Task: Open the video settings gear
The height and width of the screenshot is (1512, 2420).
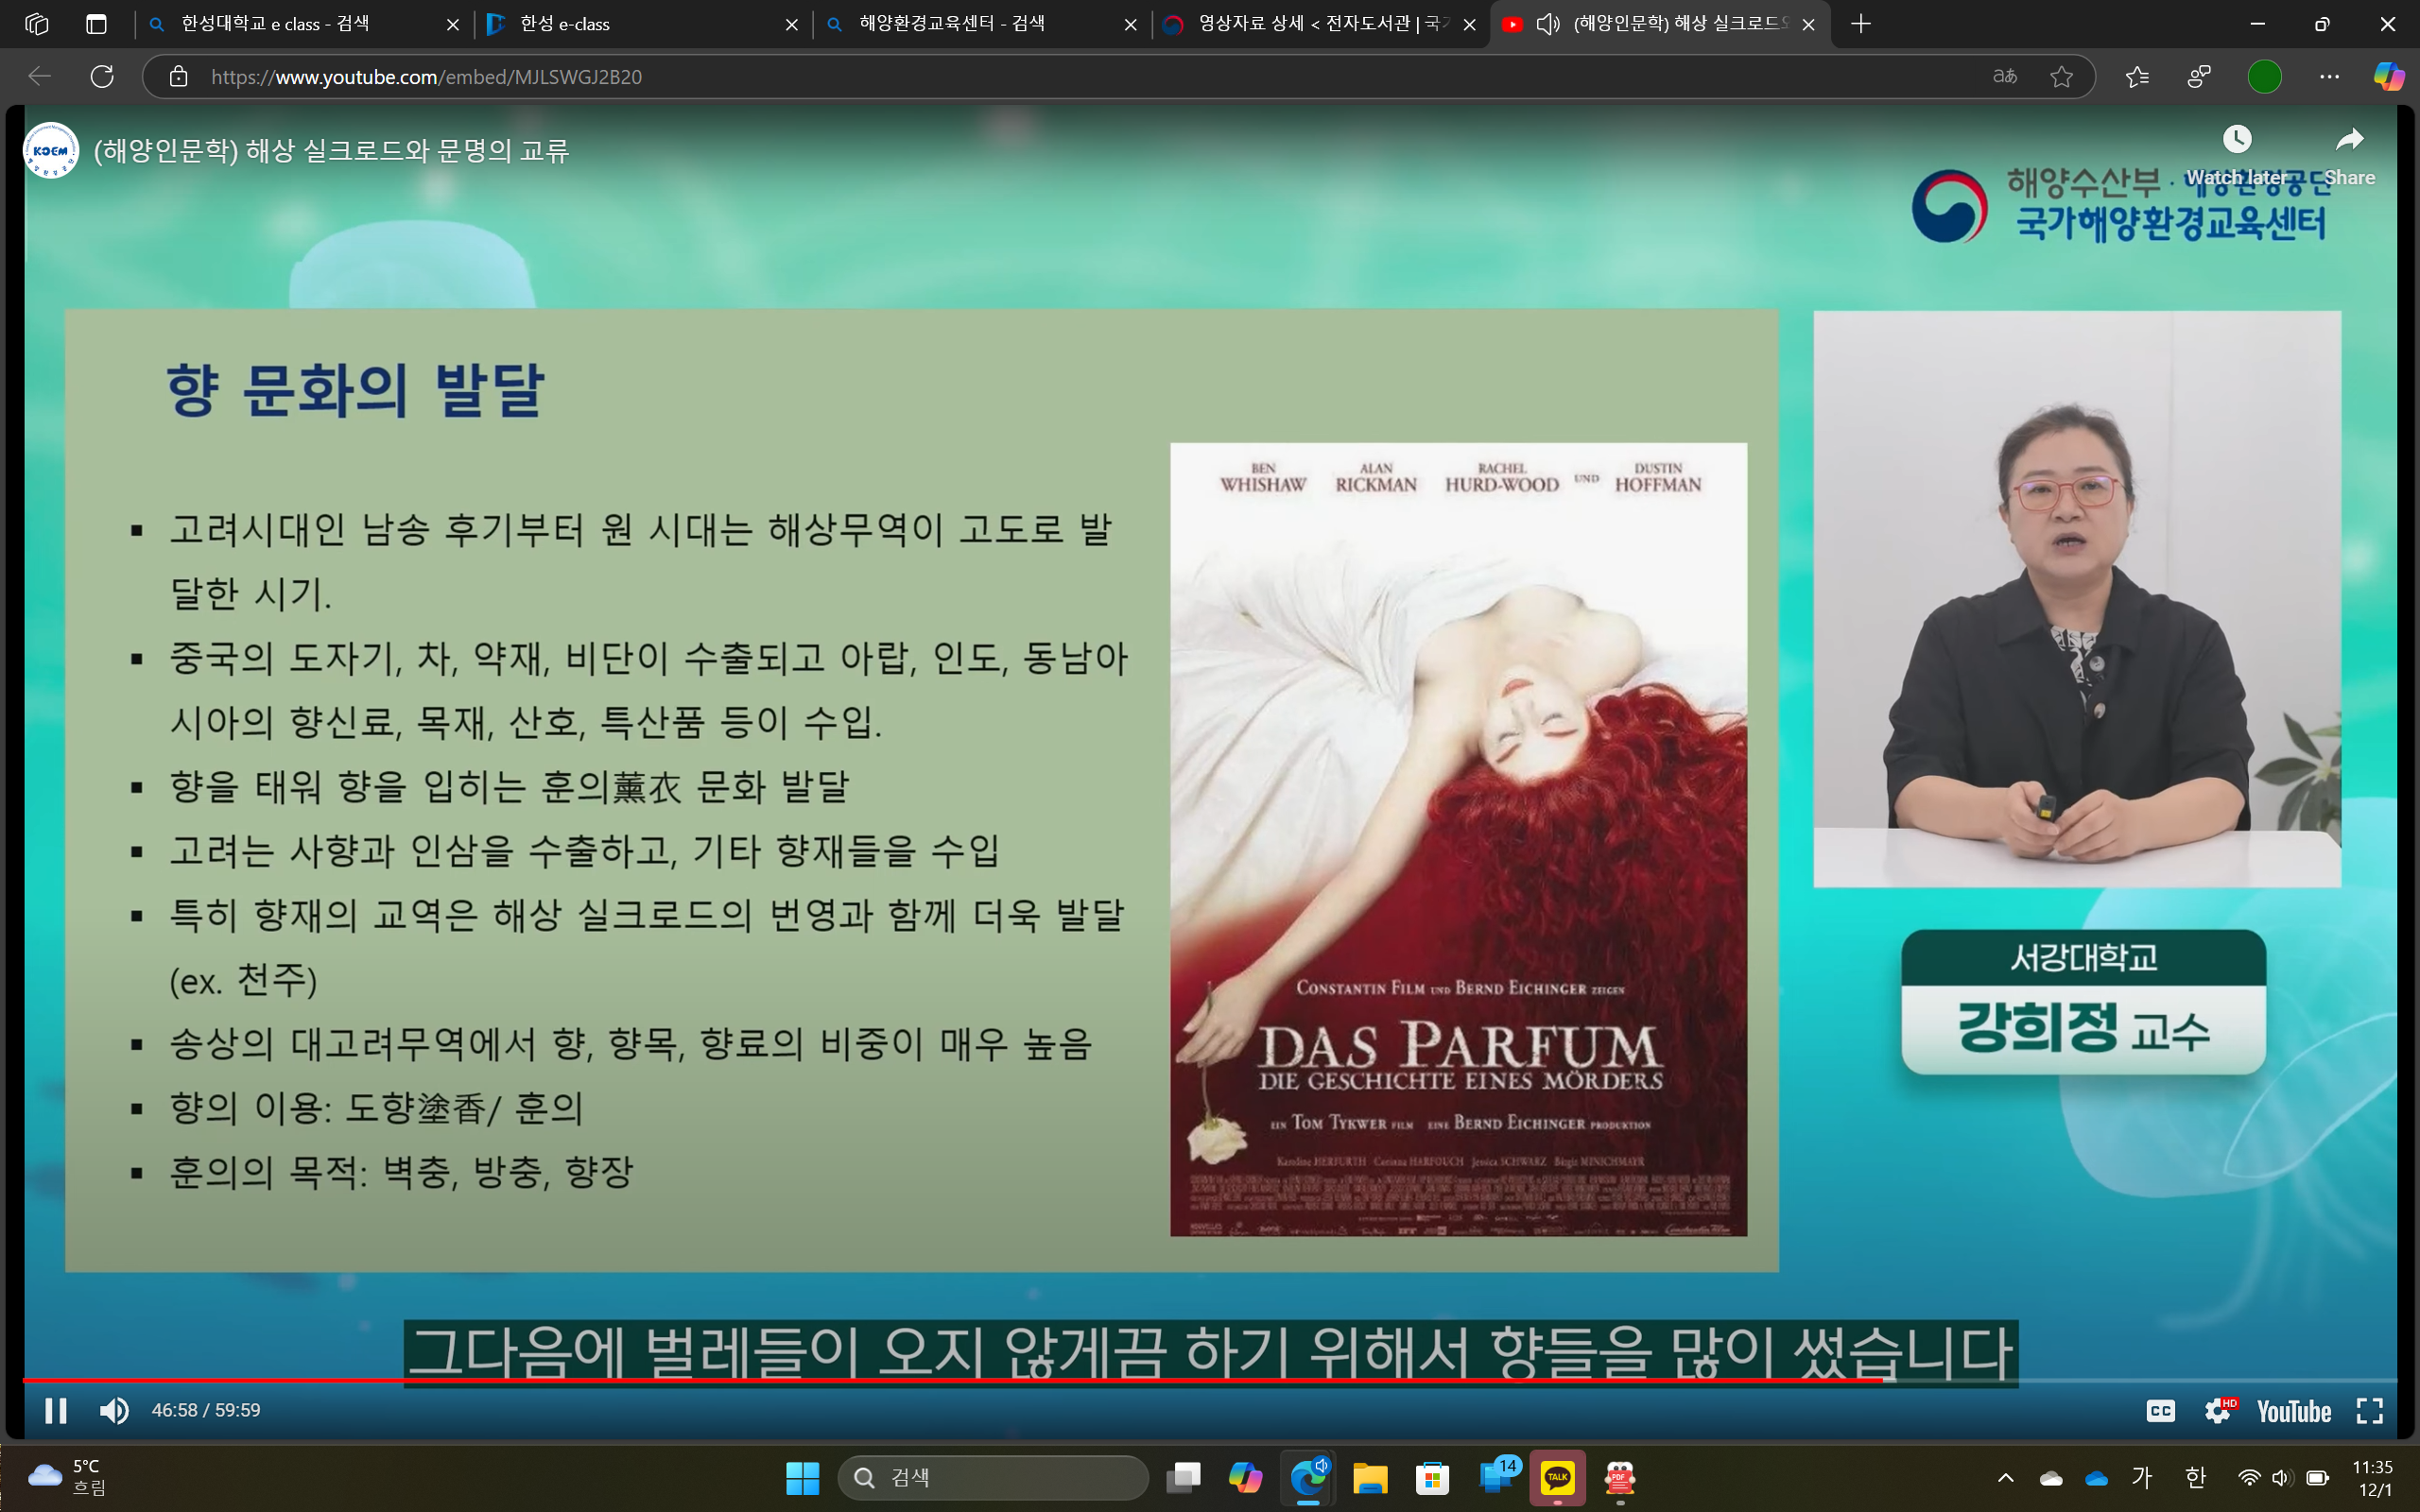Action: point(2219,1410)
